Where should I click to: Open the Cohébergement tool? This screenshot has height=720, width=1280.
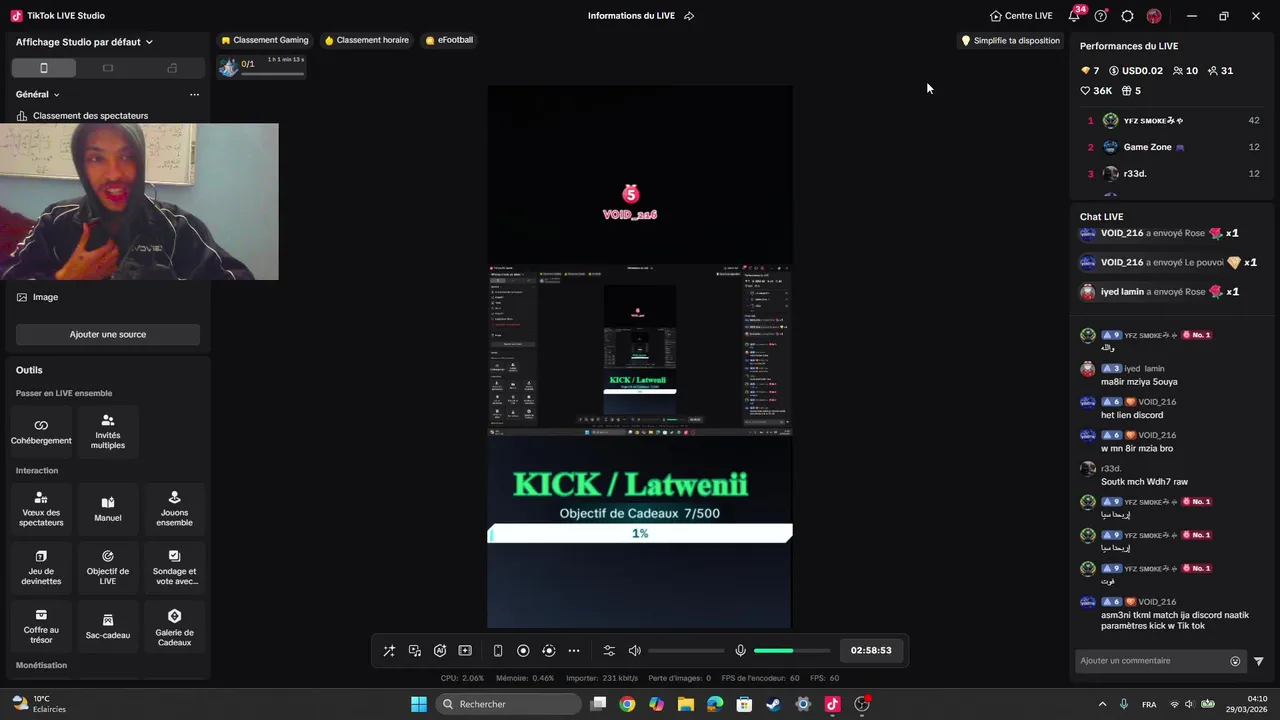(x=41, y=432)
